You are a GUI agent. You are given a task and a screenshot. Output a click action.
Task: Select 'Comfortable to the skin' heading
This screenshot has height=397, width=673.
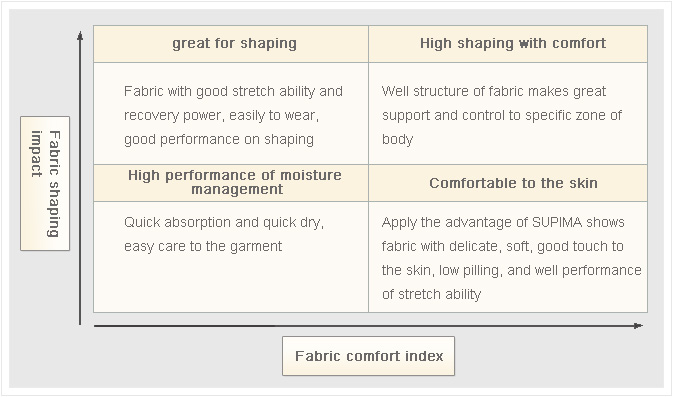tap(513, 183)
